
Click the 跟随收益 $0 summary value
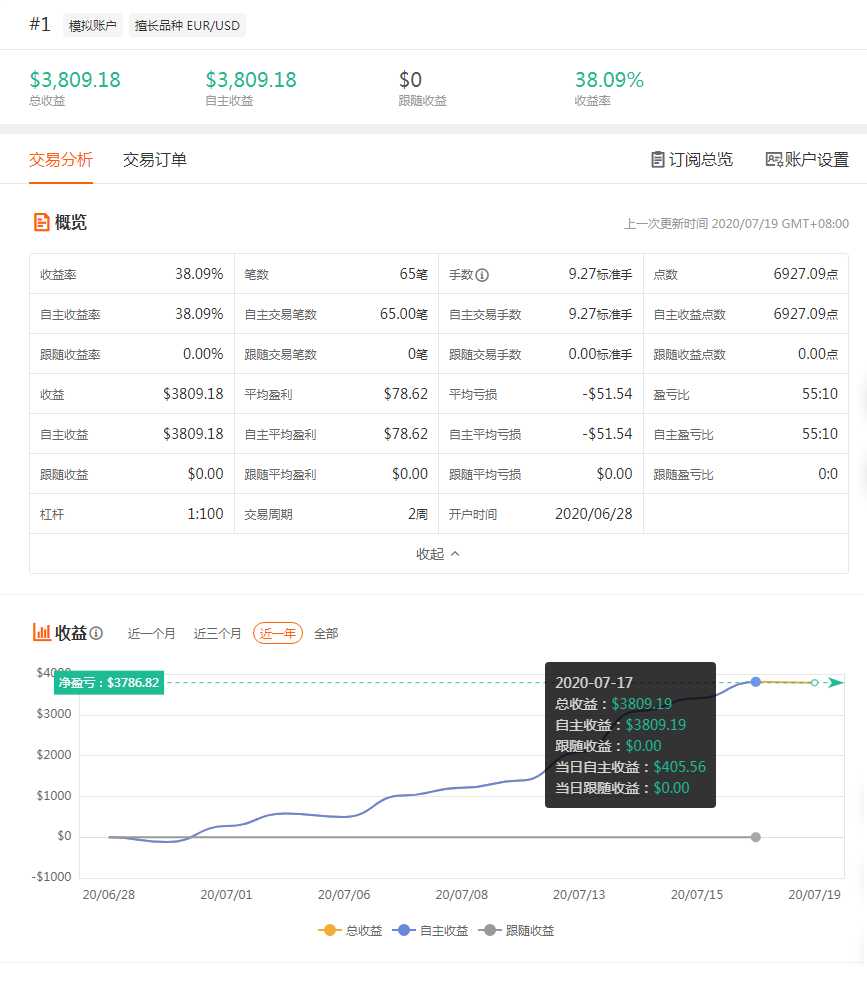pyautogui.click(x=411, y=80)
